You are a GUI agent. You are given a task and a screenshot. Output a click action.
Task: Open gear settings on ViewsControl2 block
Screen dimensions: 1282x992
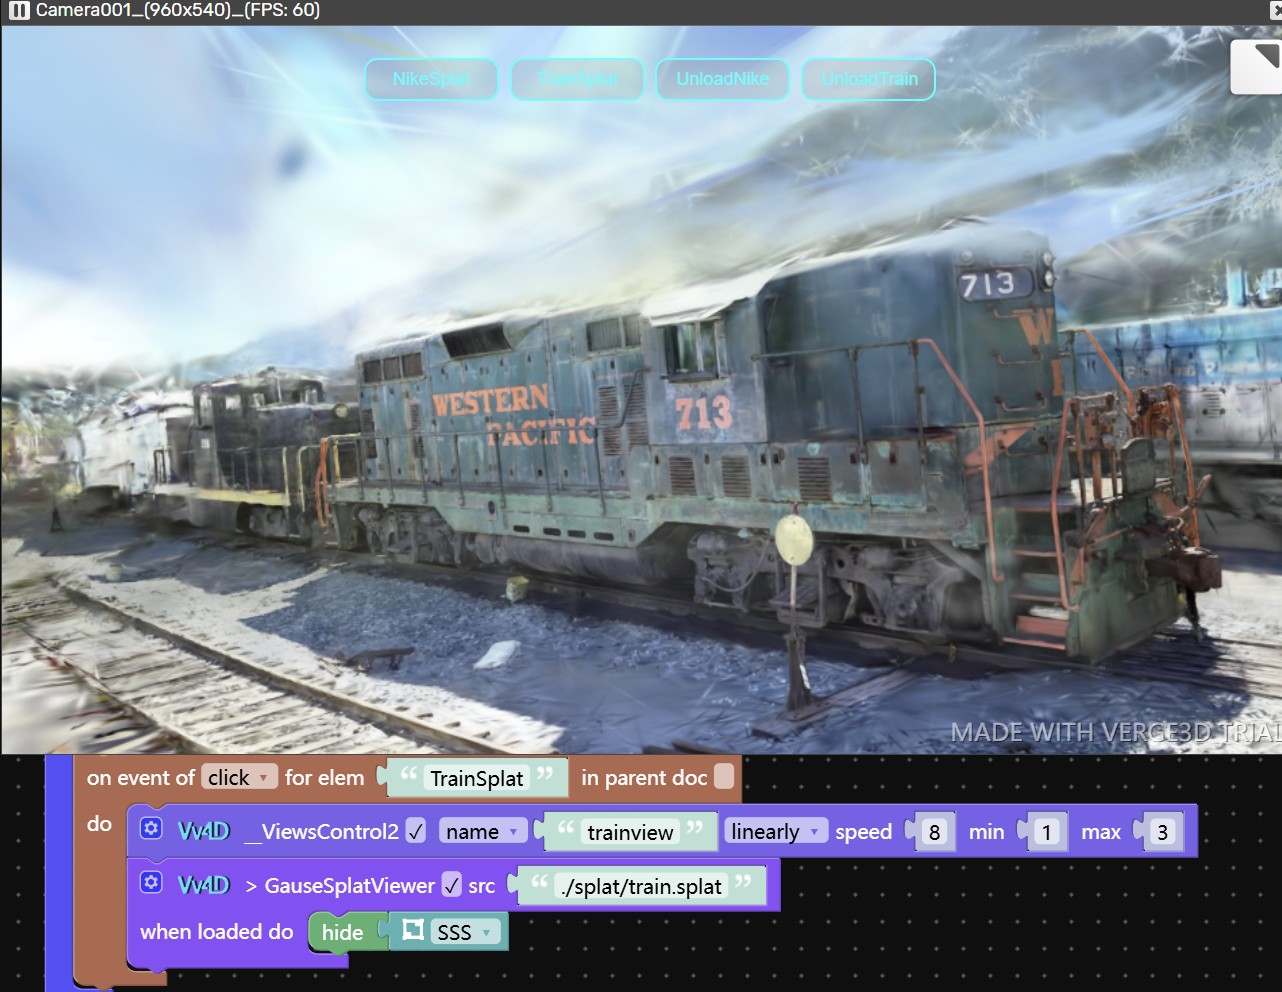point(151,829)
